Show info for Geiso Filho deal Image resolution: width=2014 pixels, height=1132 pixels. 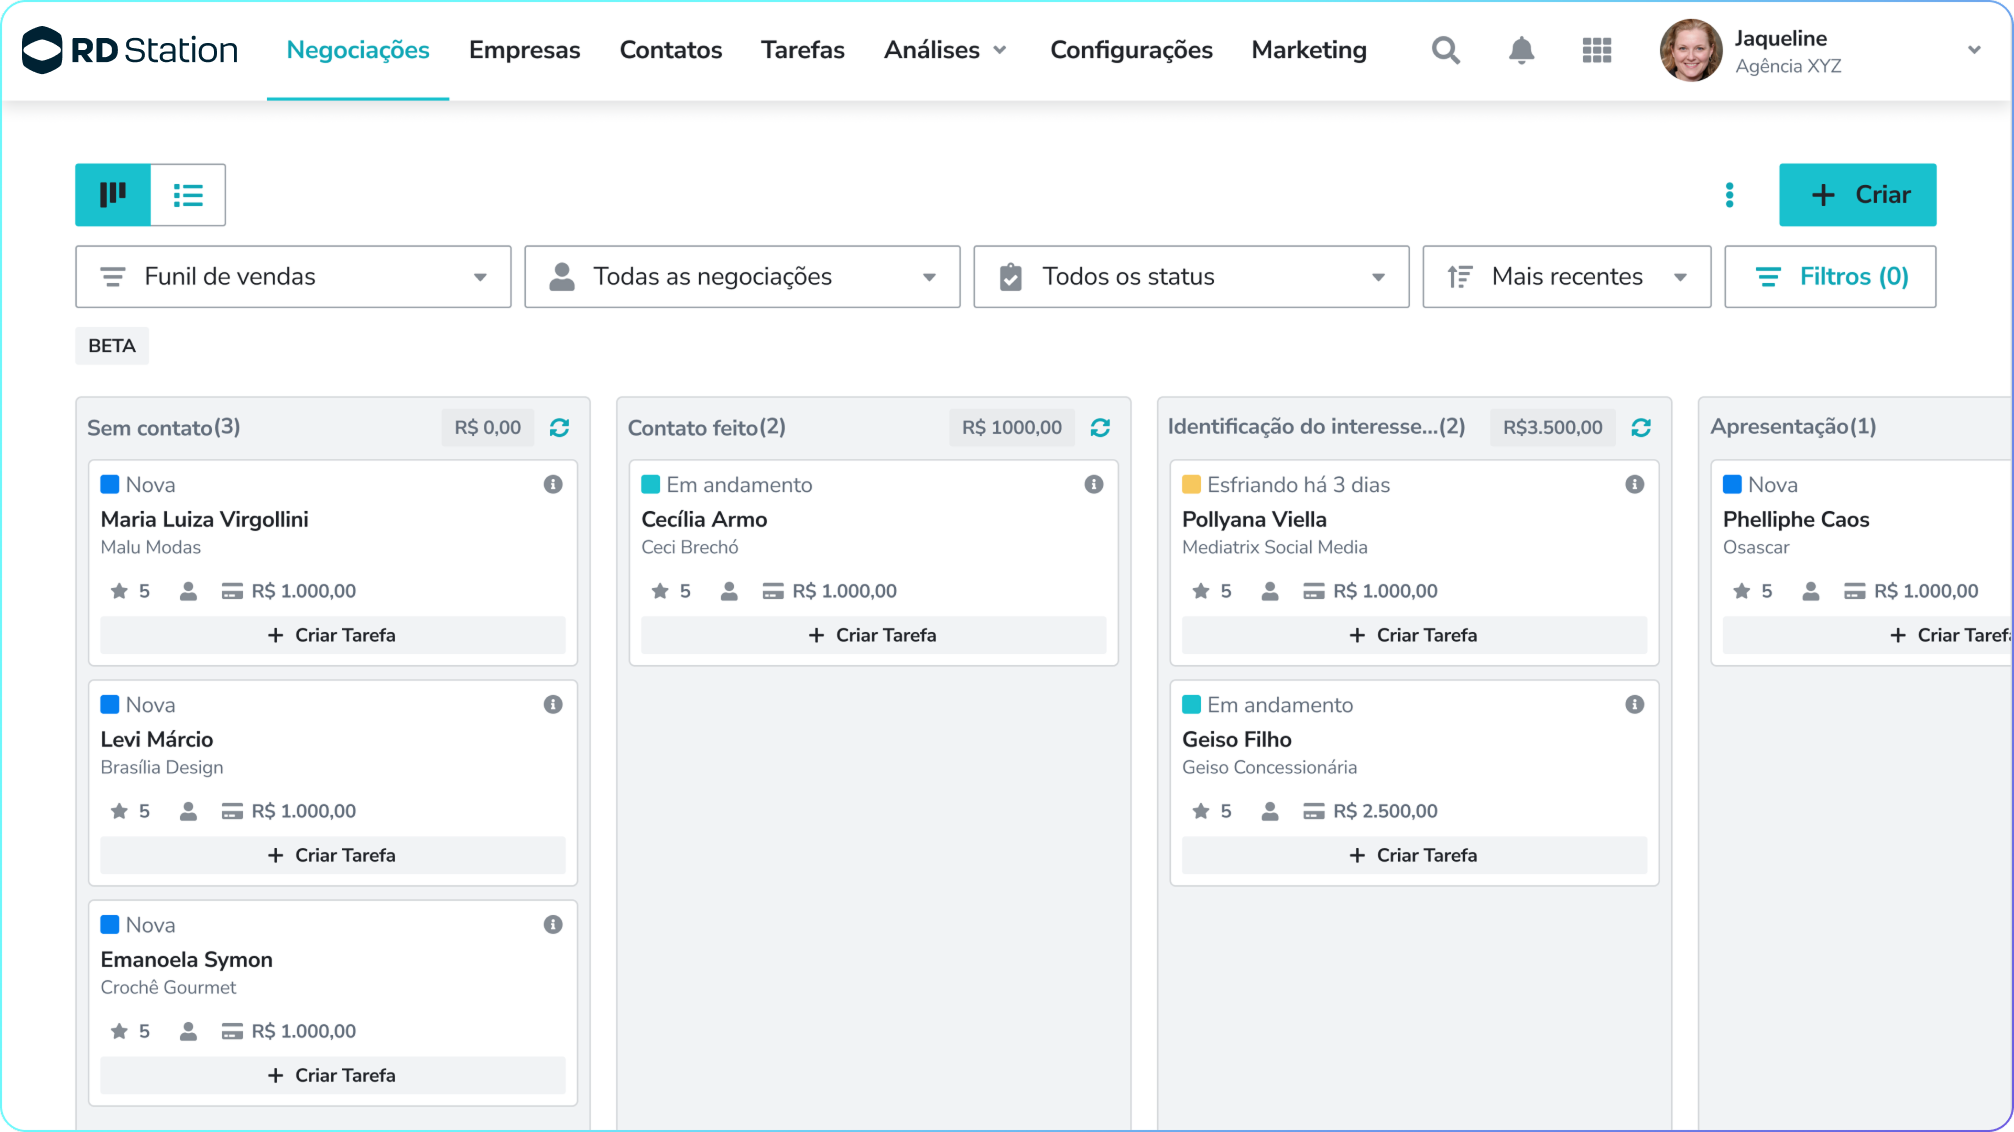pyautogui.click(x=1635, y=704)
